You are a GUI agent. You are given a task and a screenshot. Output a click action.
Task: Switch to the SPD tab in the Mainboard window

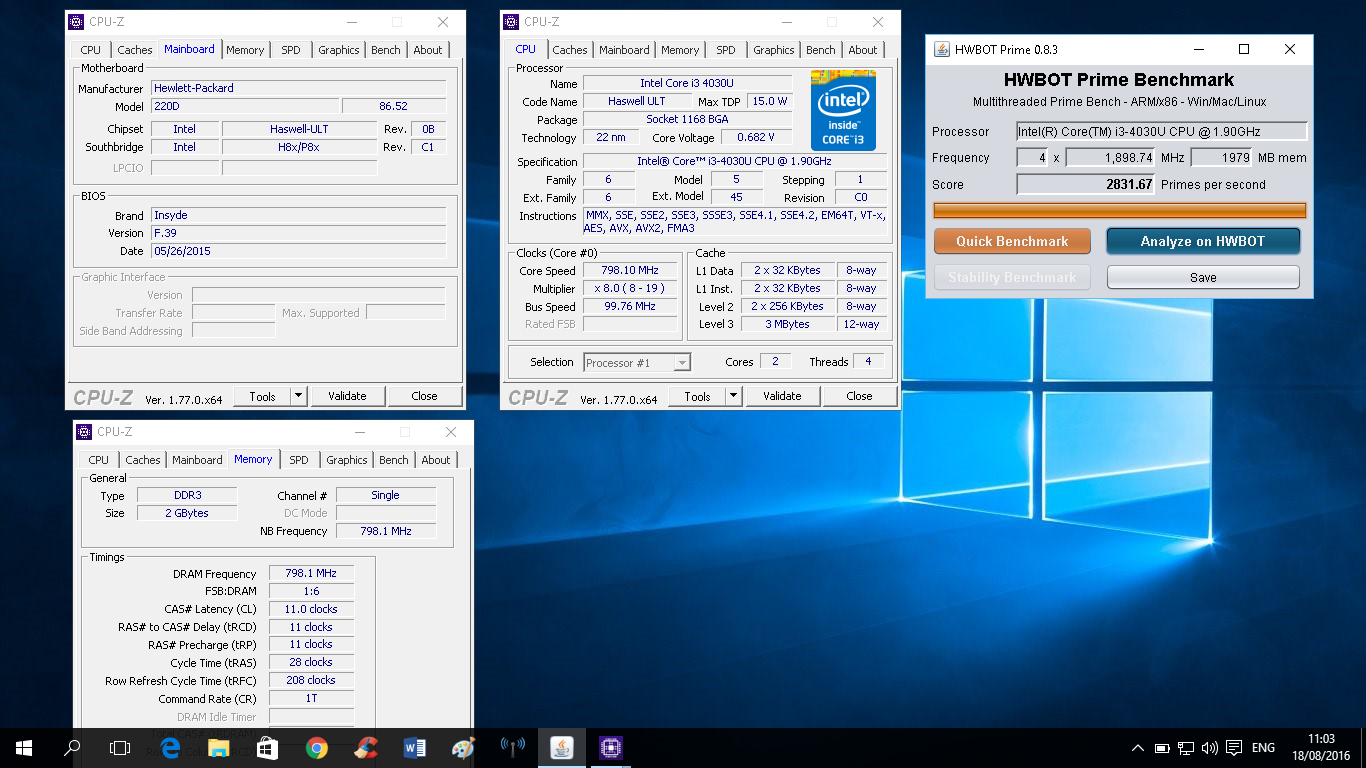click(x=290, y=50)
